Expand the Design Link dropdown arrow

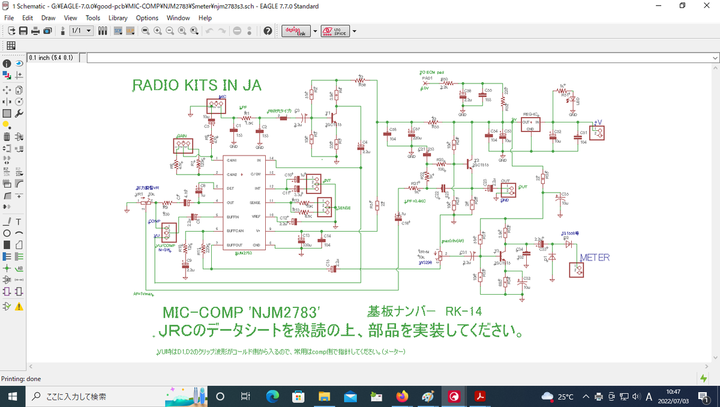coord(315,31)
